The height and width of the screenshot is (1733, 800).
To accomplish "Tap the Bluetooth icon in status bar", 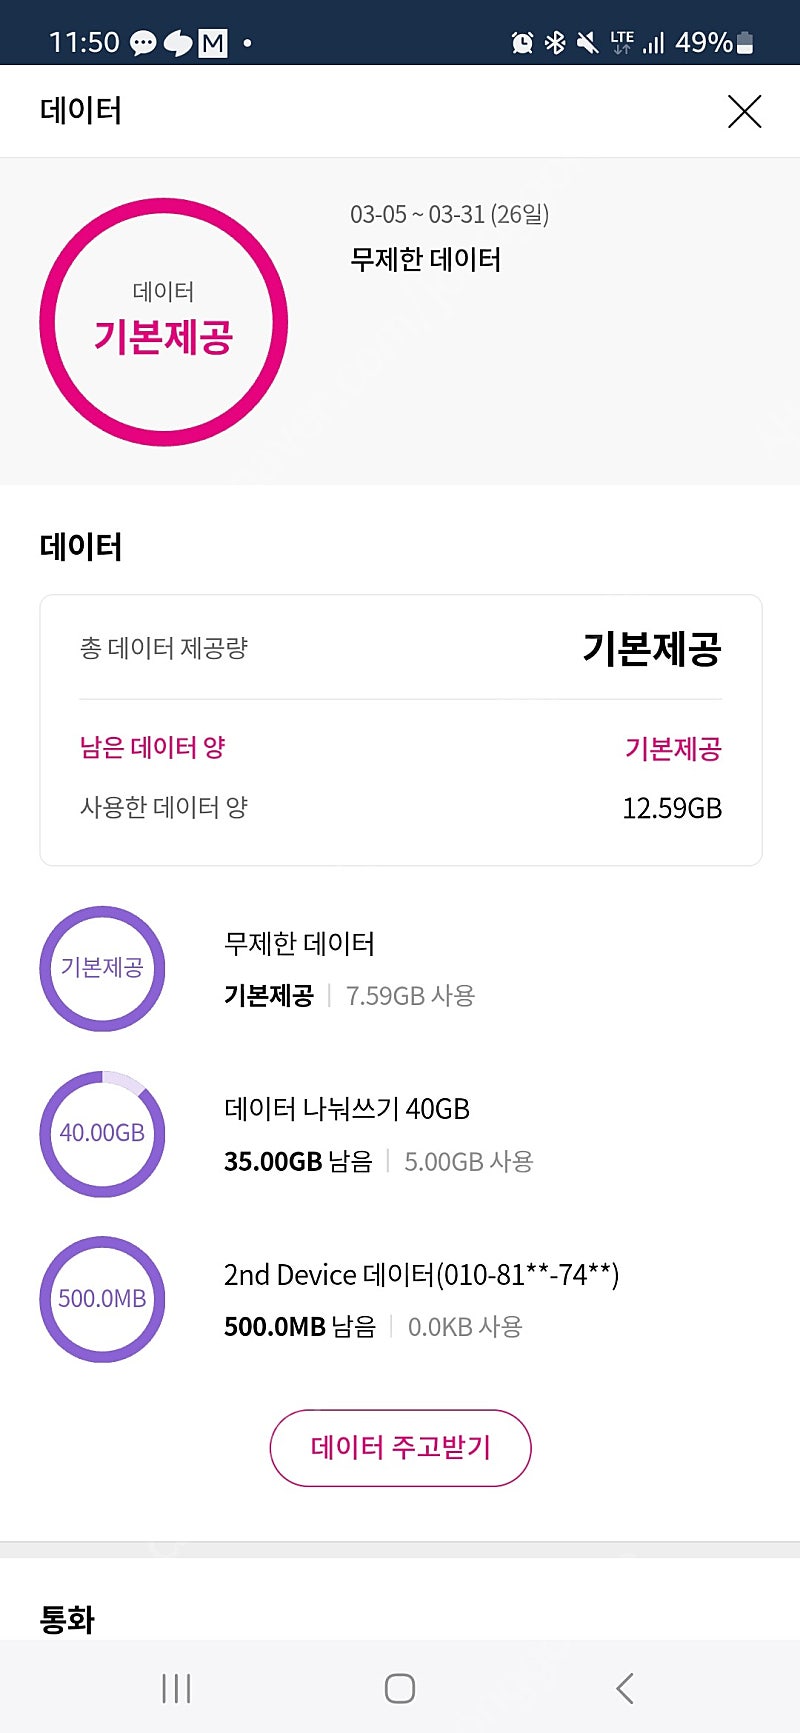I will (x=555, y=43).
